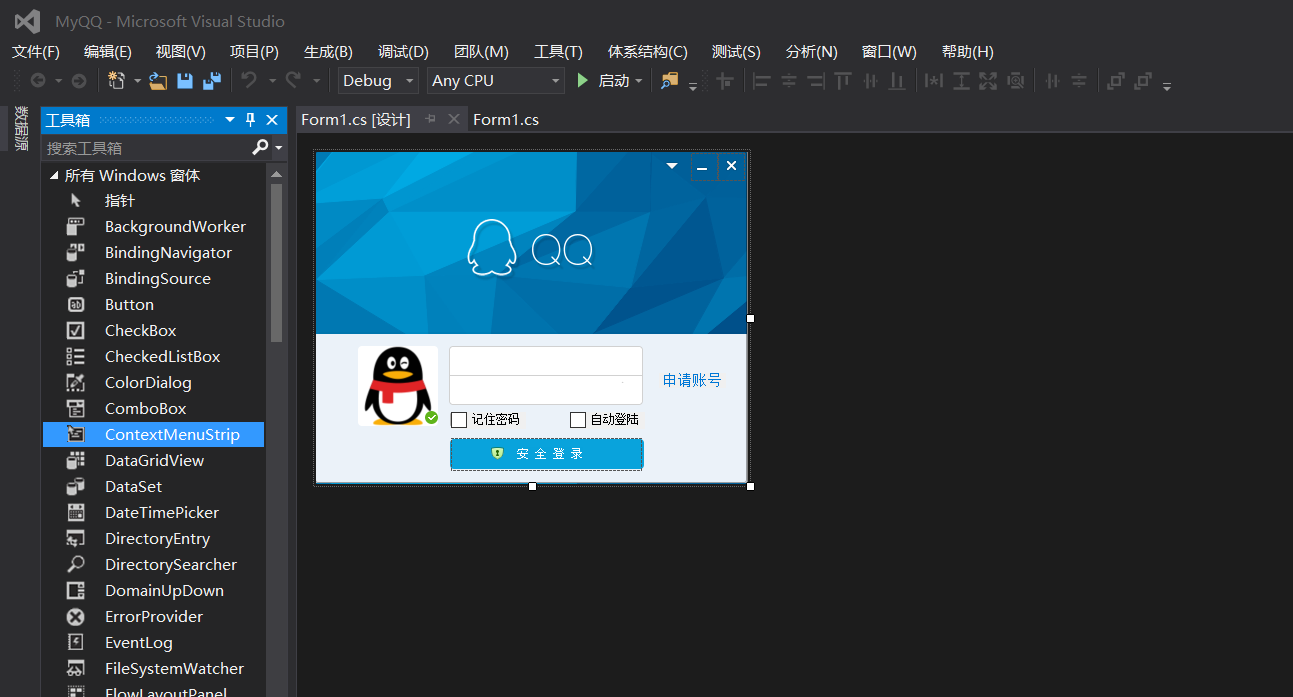Click the Send to Back layout icon
The height and width of the screenshot is (697, 1293).
click(1143, 81)
